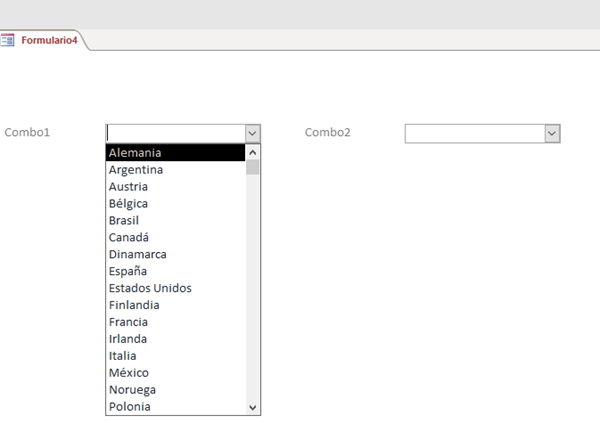Collapse the Combo1 dropdown arrow
600x448 pixels.
tap(252, 134)
